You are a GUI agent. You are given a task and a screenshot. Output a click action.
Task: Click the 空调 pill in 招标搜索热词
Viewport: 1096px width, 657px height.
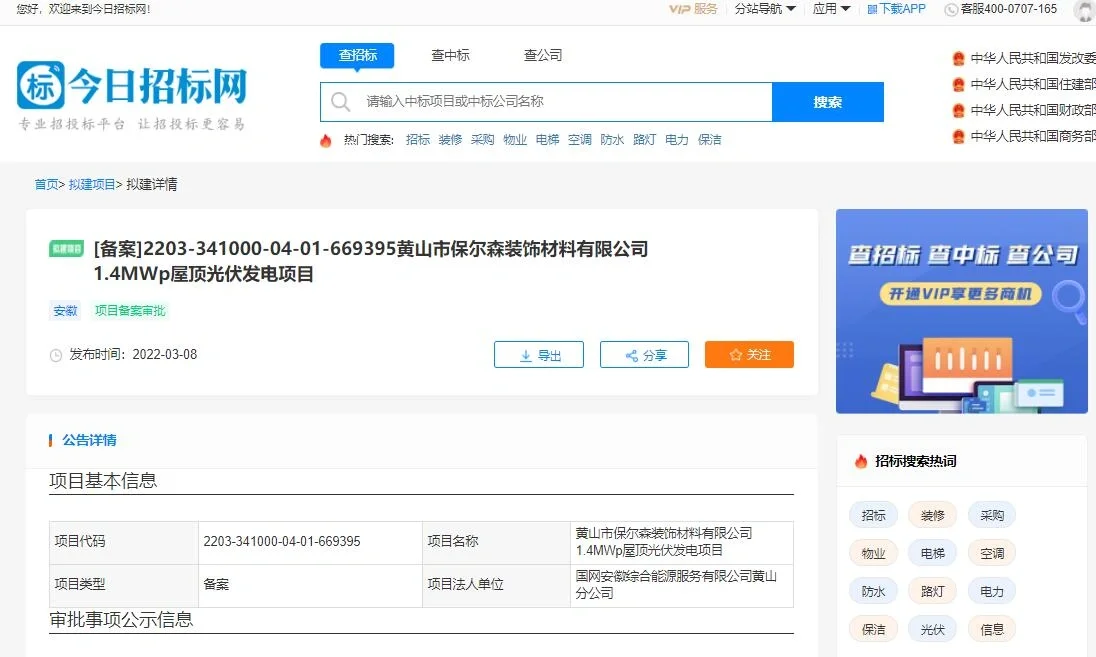[992, 554]
